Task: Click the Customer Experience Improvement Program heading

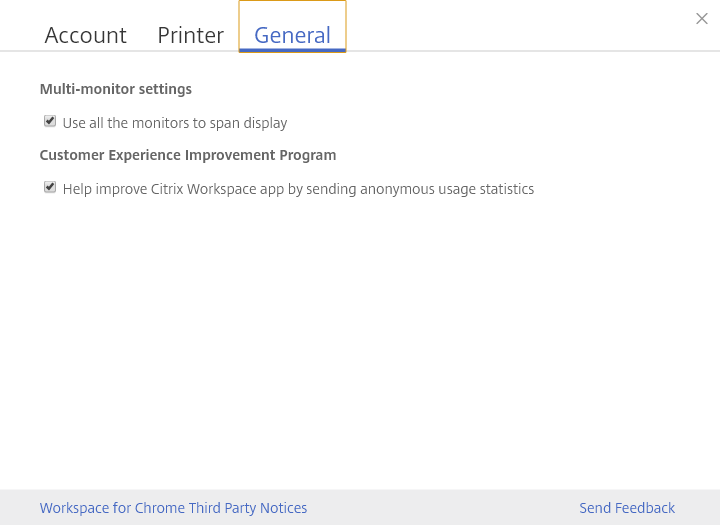Action: click(x=188, y=155)
